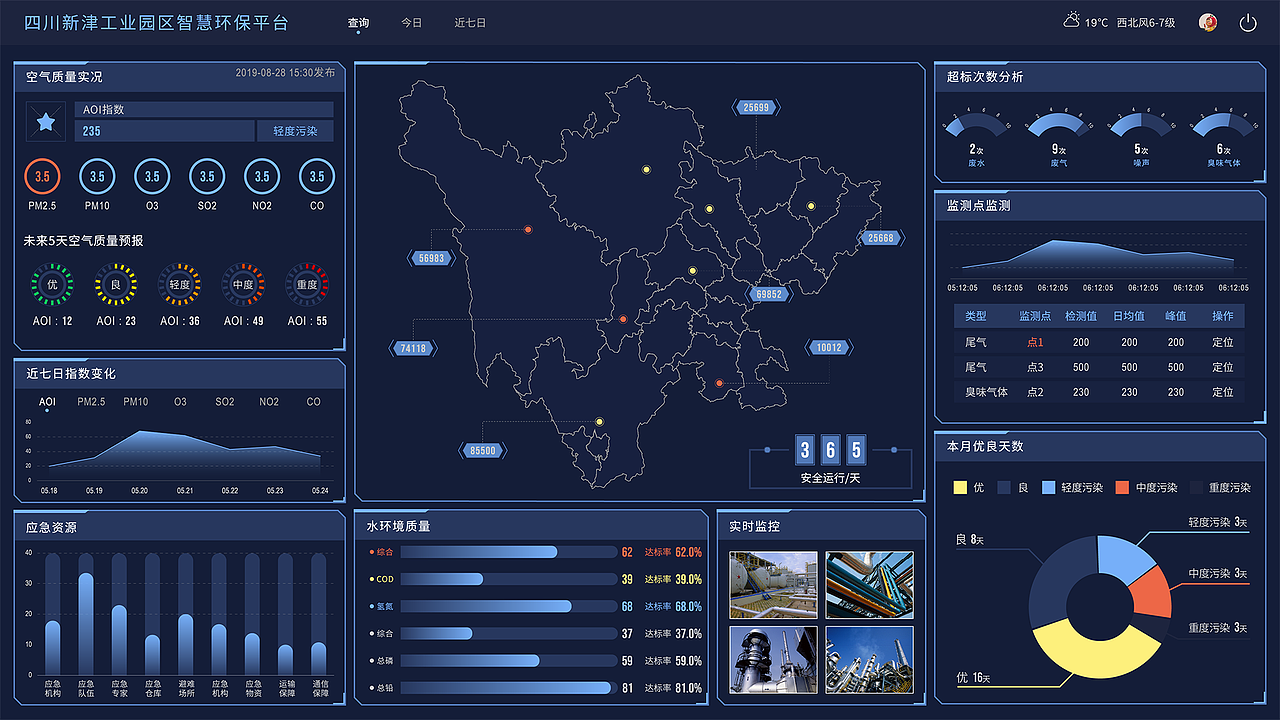Open the refinery towers blue sky thumbnail

[869, 660]
